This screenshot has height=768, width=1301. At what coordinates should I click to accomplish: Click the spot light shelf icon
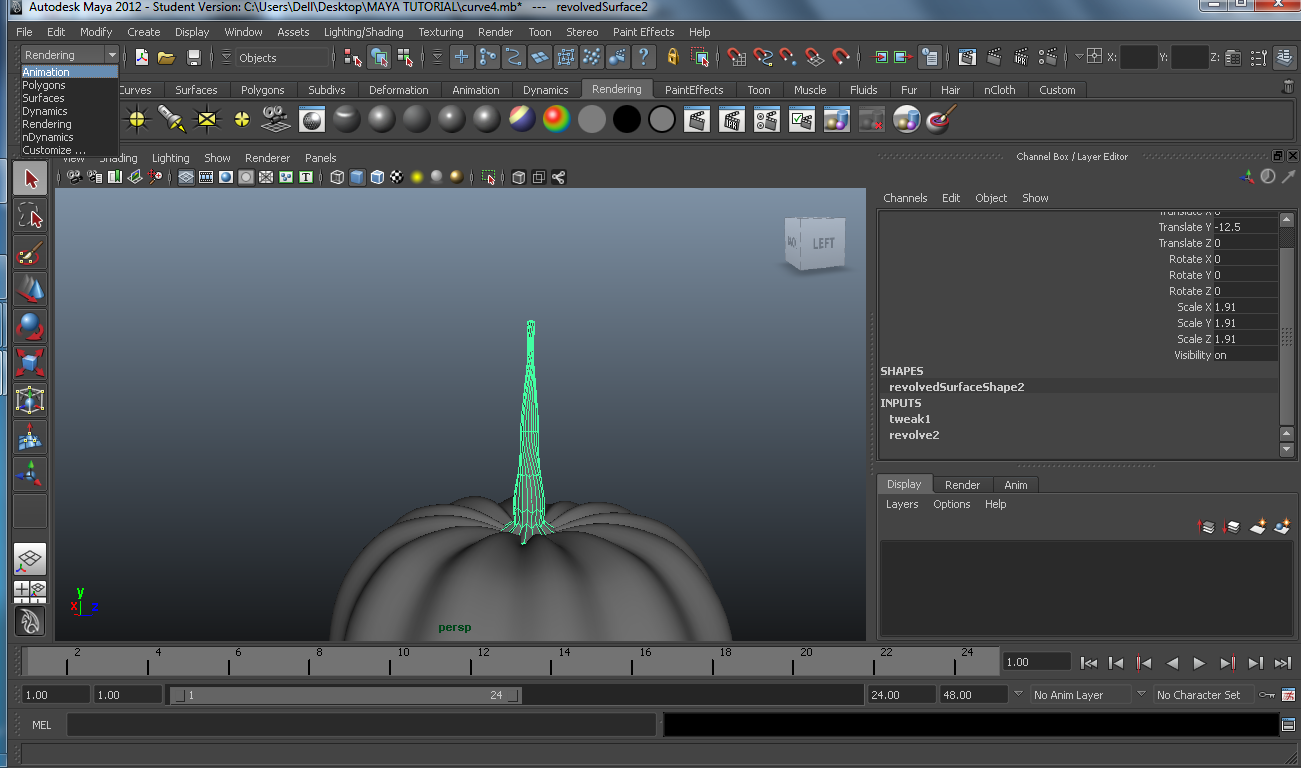172,120
